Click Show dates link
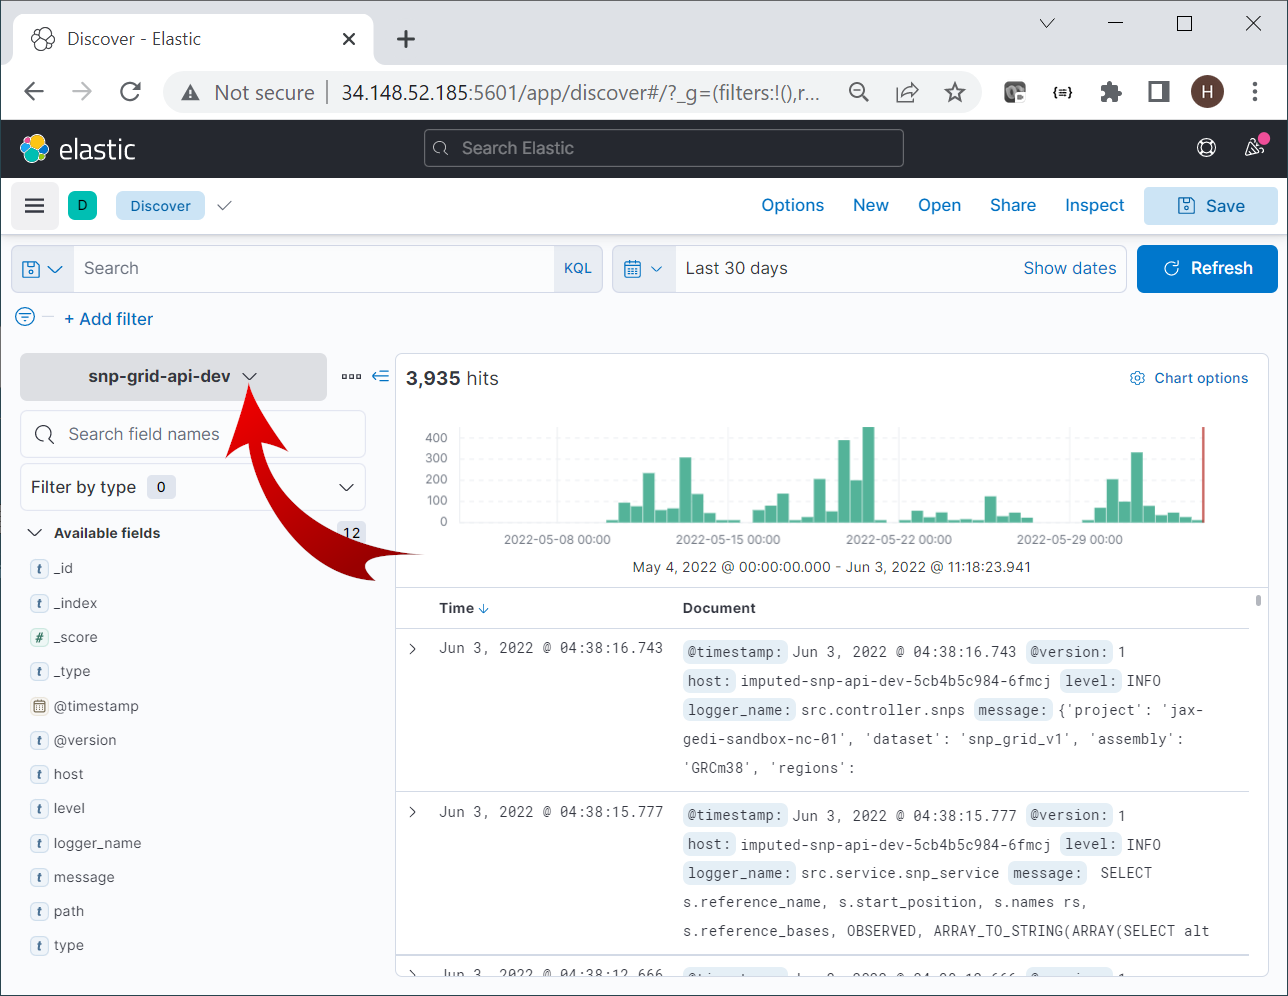 [x=1070, y=268]
